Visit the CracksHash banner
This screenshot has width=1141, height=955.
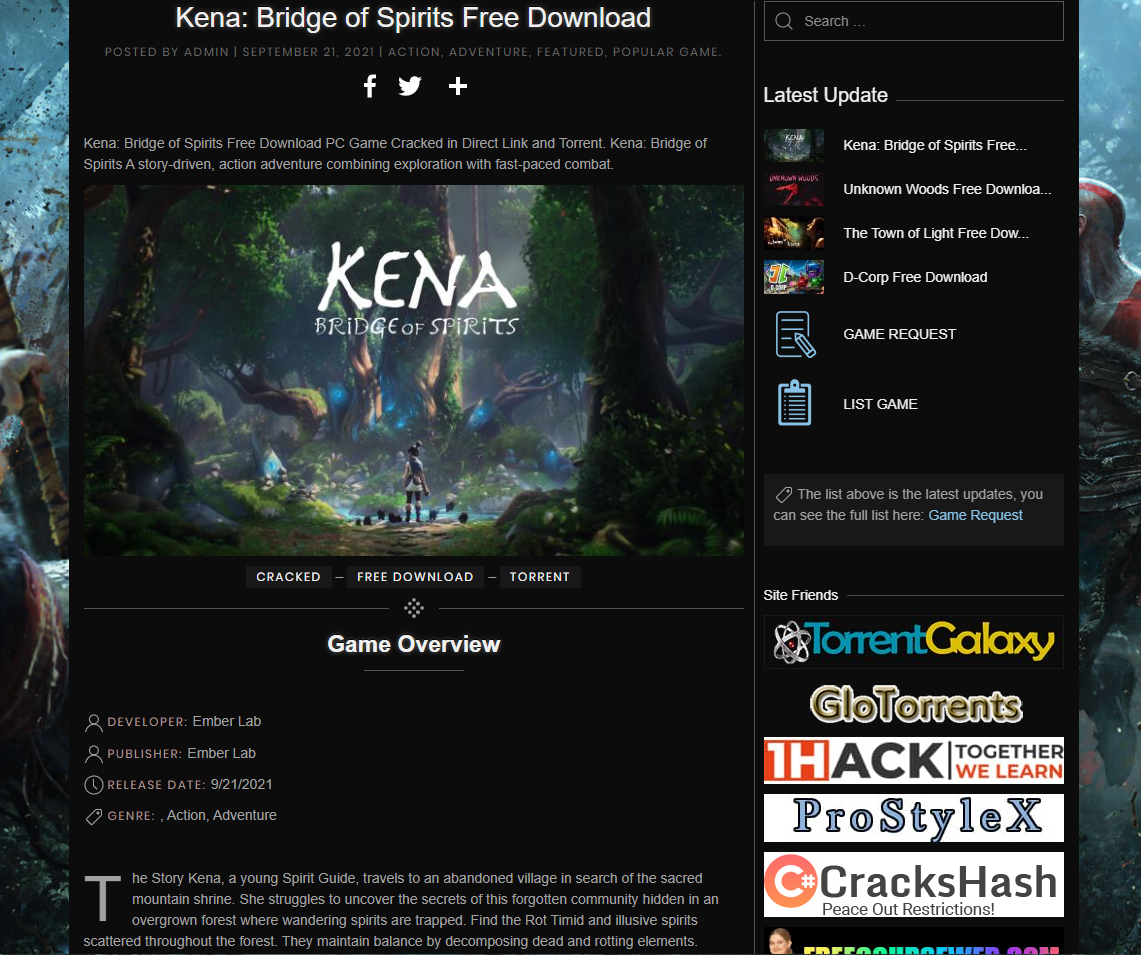pyautogui.click(x=913, y=884)
